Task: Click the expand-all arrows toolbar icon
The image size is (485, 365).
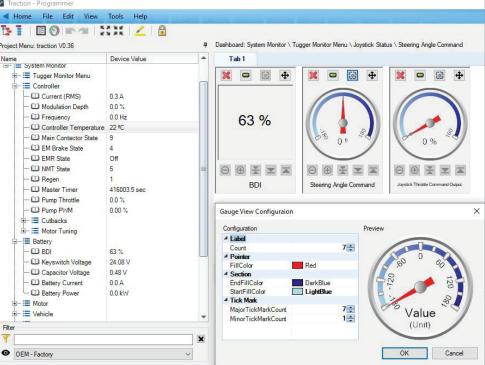Action: pyautogui.click(x=105, y=31)
